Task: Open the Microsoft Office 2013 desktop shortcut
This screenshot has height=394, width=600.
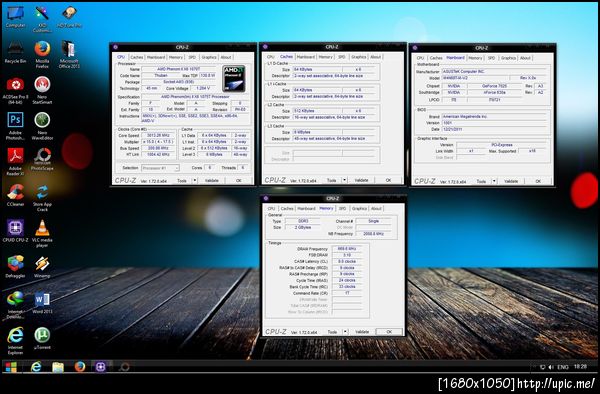Action: pos(69,54)
